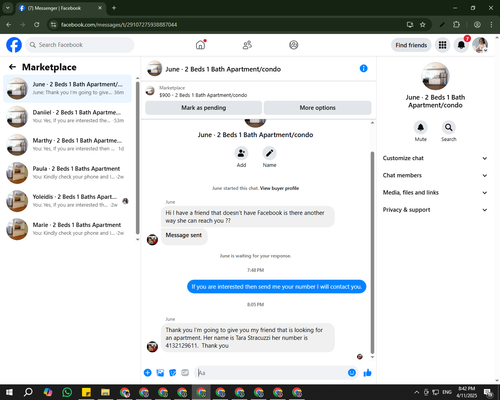The width and height of the screenshot is (500, 400).
Task: Click June's avatar beside the last message
Action: click(x=152, y=346)
